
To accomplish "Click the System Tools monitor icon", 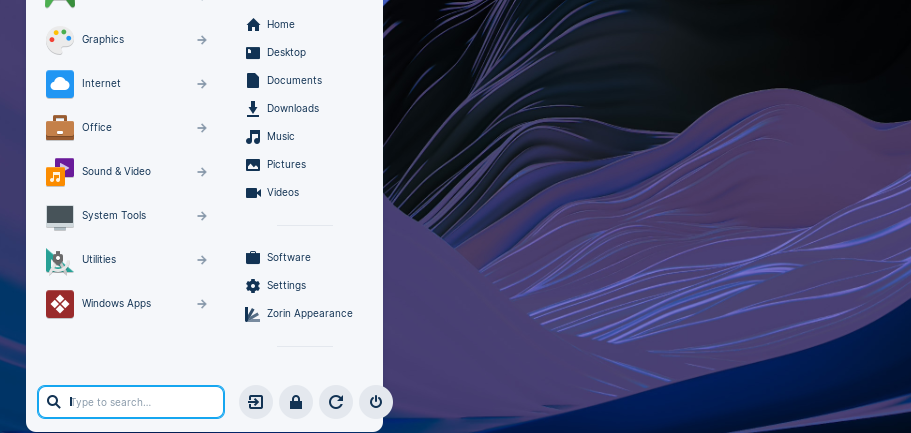I will (60, 216).
